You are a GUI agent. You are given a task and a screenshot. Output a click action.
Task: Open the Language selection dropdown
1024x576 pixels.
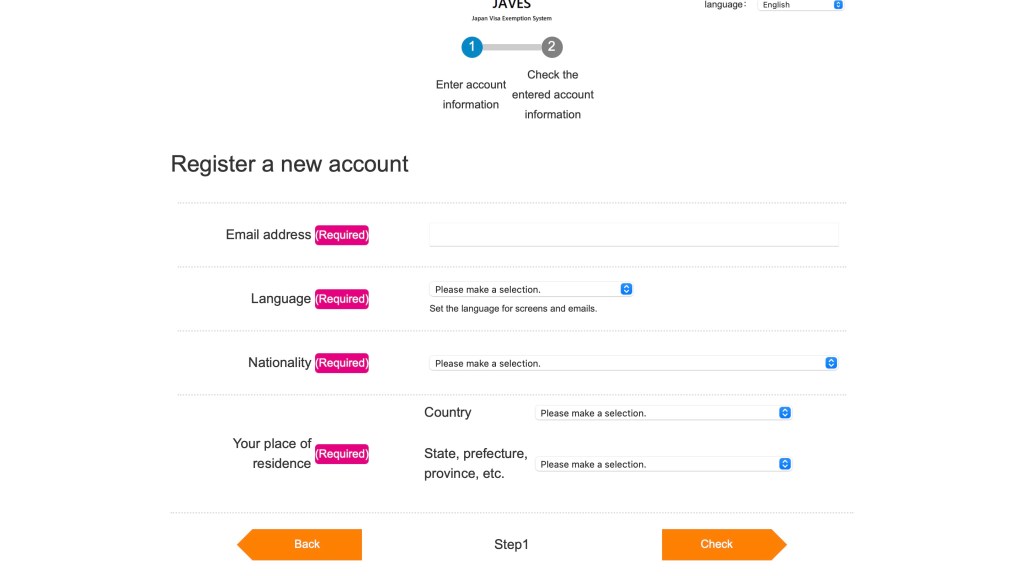coord(530,289)
